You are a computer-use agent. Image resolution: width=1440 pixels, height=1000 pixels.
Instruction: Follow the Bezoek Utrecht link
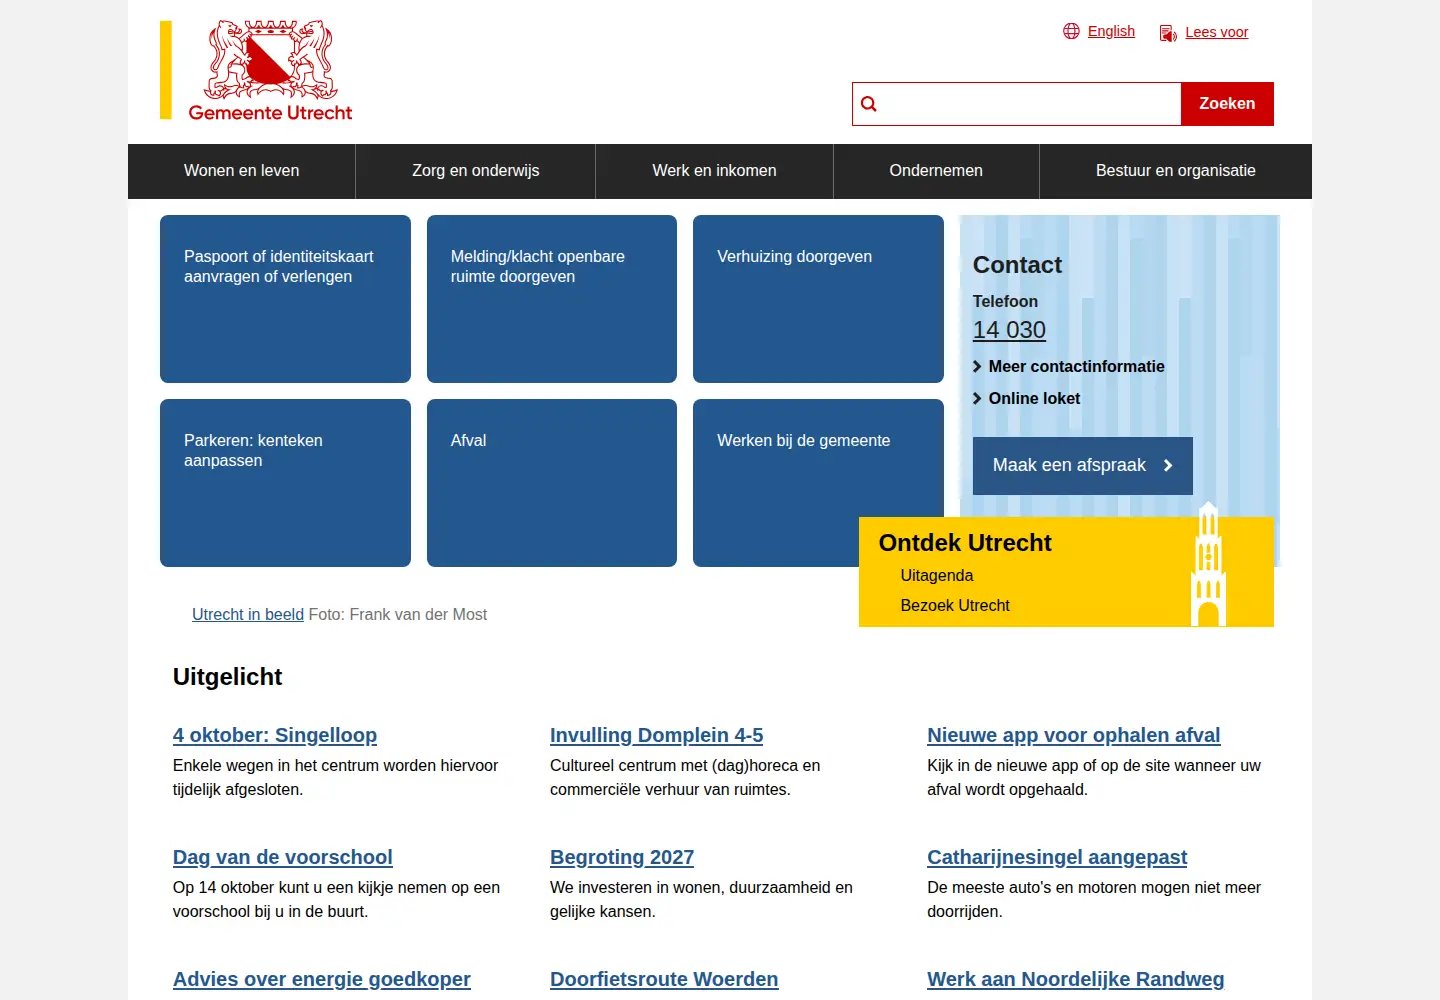click(955, 606)
